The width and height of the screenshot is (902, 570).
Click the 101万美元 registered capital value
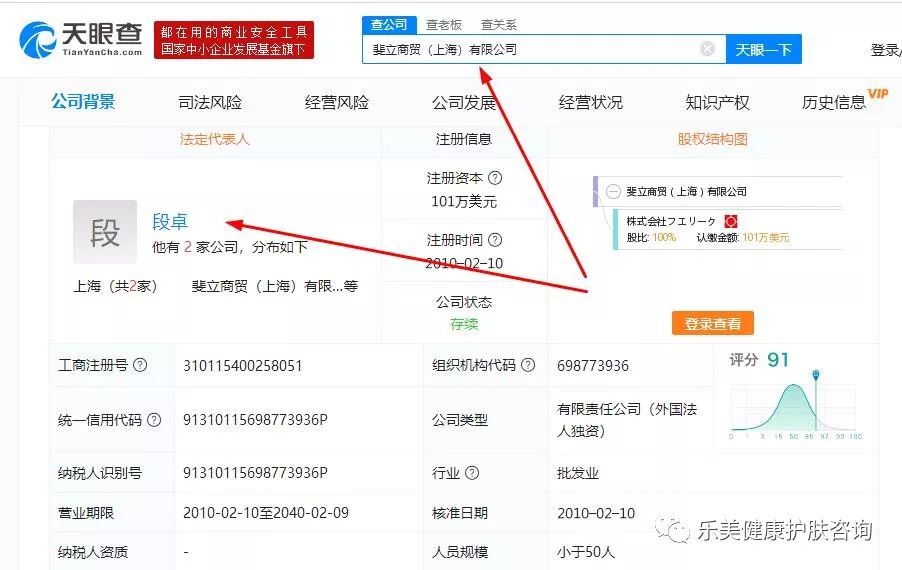click(464, 201)
